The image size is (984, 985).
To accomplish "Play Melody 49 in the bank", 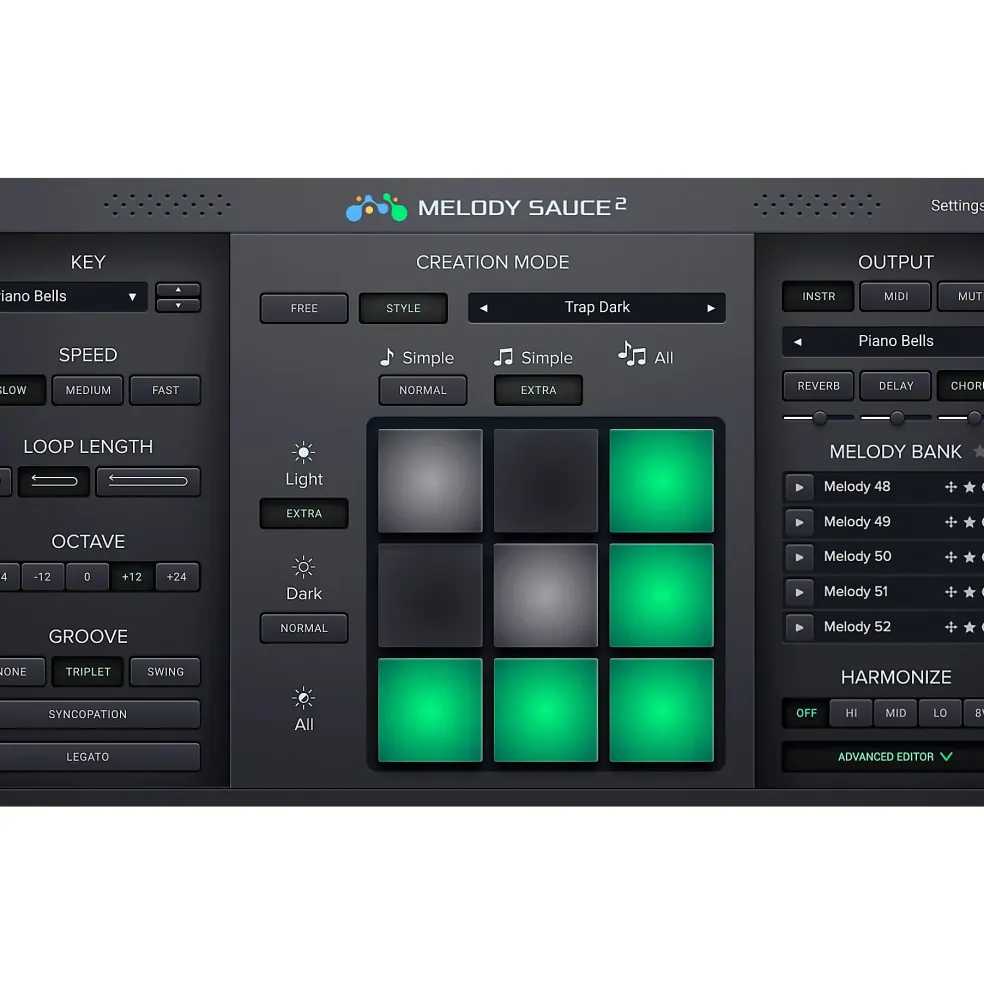I will pos(799,522).
